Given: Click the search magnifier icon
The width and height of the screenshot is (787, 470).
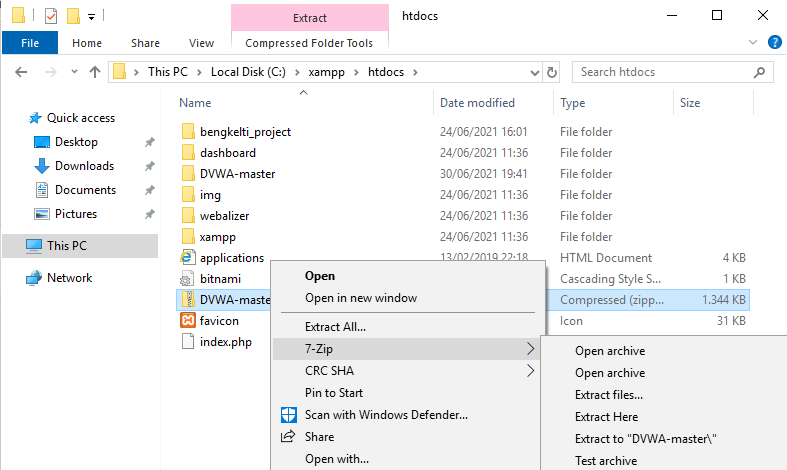Looking at the screenshot, I should pyautogui.click(x=759, y=72).
